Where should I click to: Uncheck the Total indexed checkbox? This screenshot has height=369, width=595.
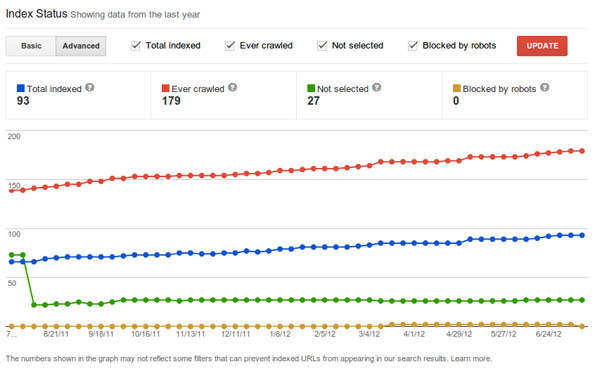click(135, 46)
